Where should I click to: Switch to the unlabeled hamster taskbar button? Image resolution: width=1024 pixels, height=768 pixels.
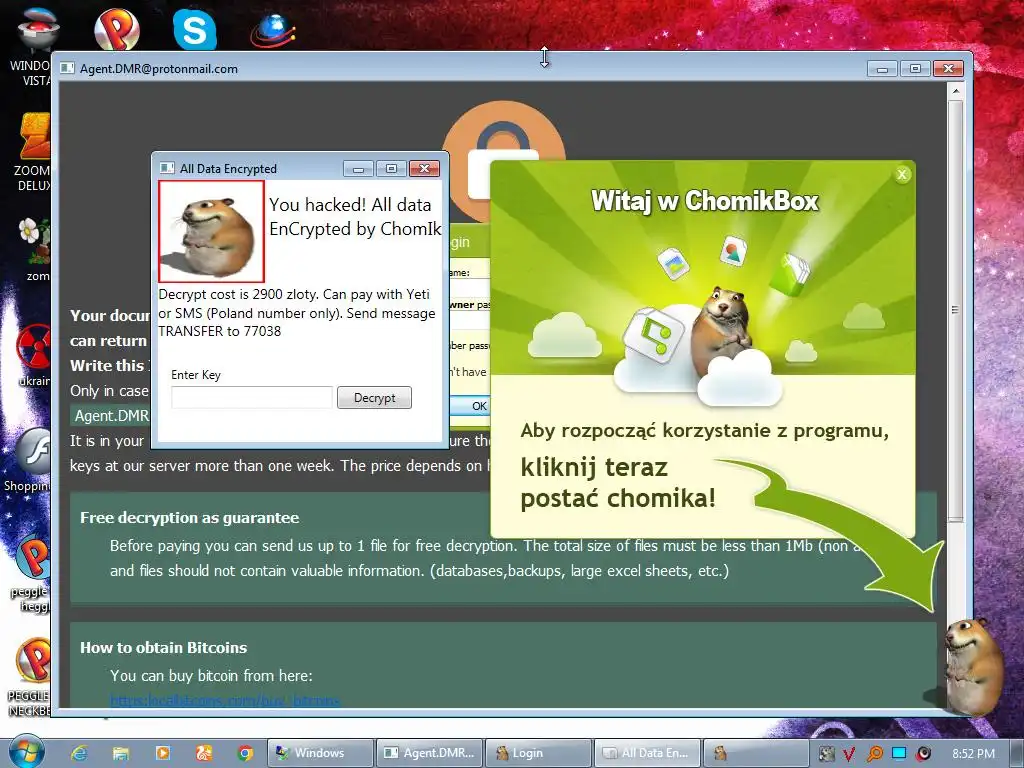754,753
